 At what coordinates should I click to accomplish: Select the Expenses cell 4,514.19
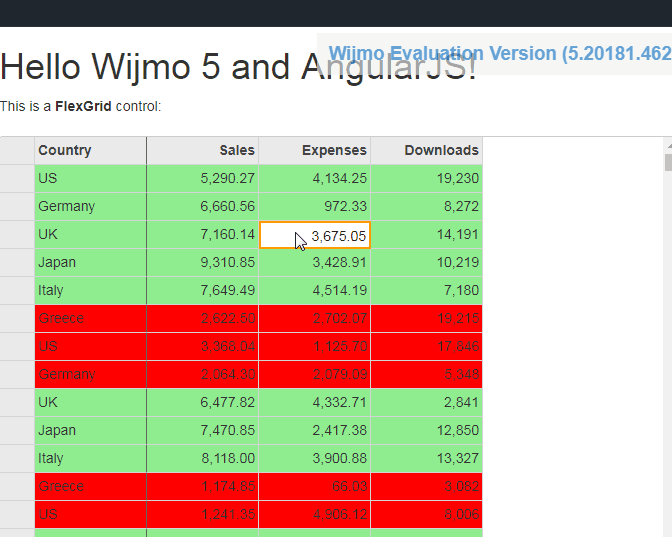[315, 291]
